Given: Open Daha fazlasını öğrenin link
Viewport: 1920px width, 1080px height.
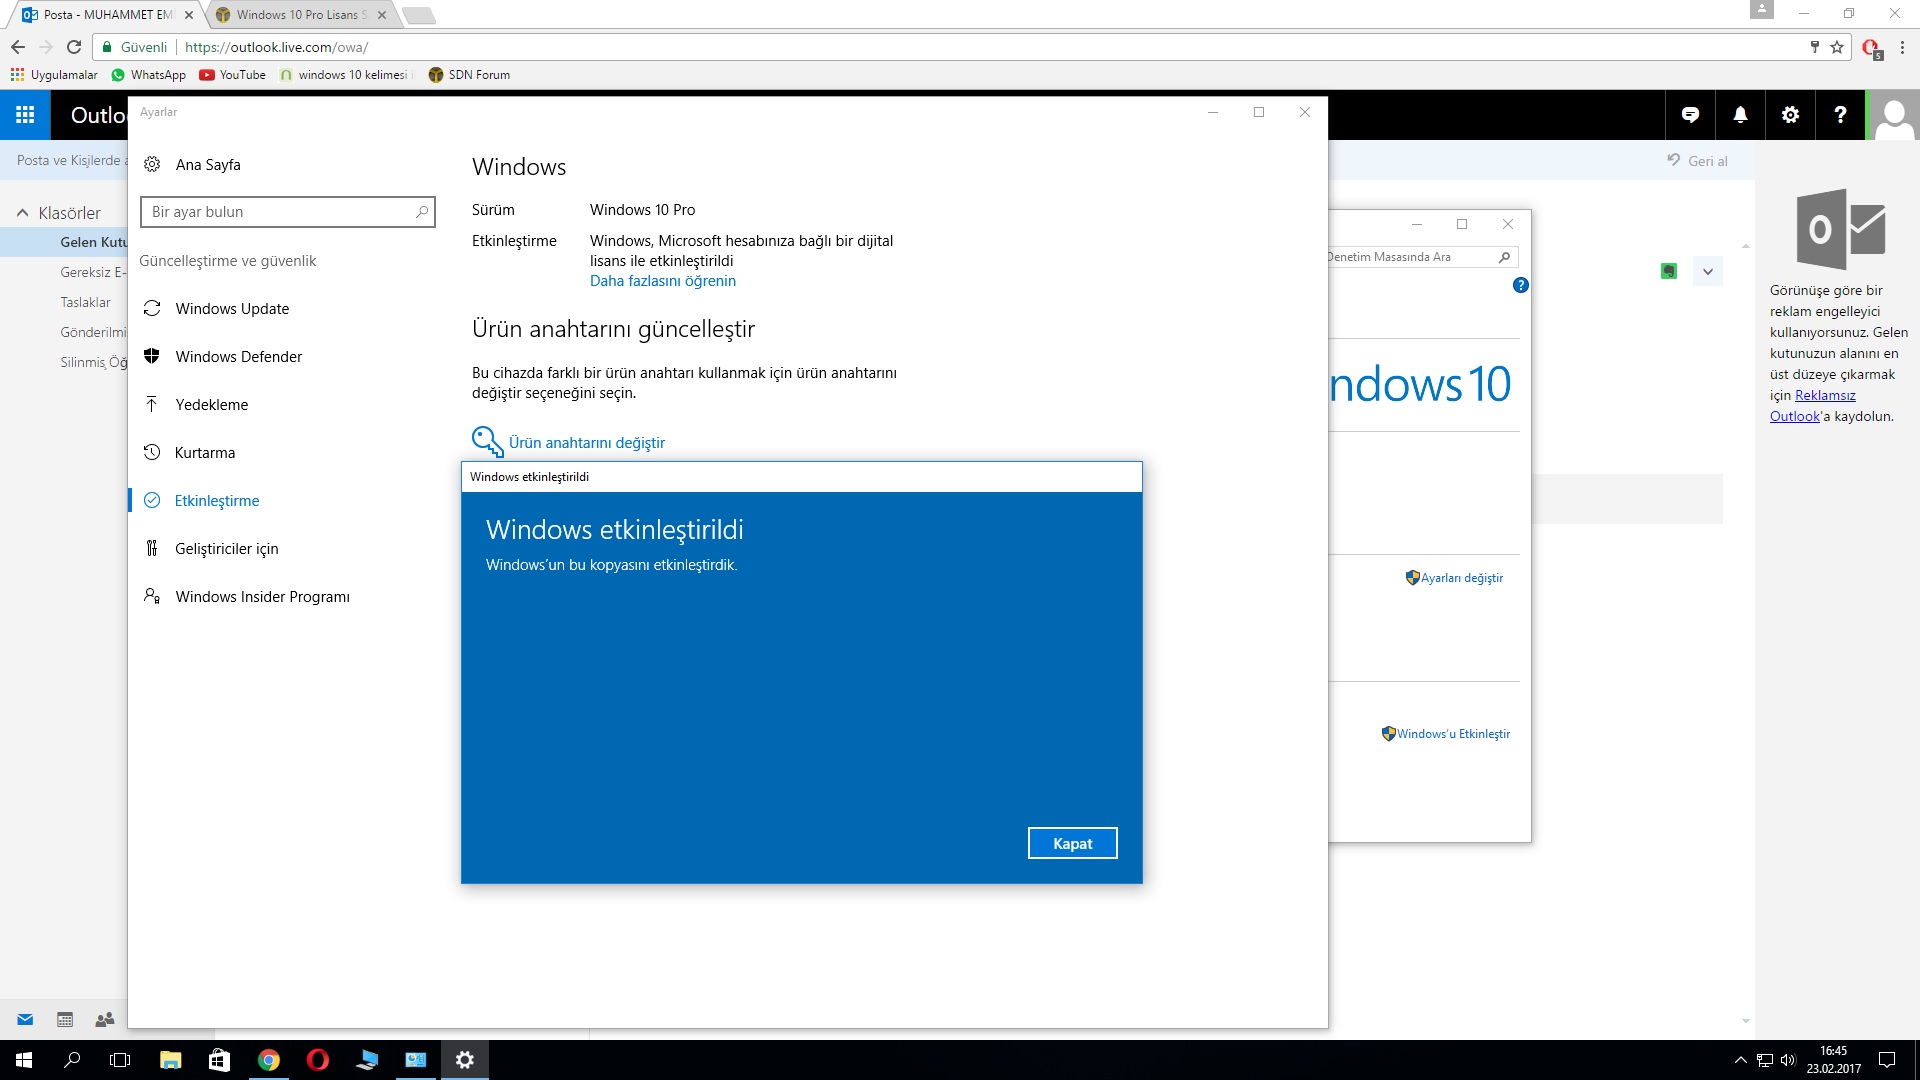Looking at the screenshot, I should (662, 281).
